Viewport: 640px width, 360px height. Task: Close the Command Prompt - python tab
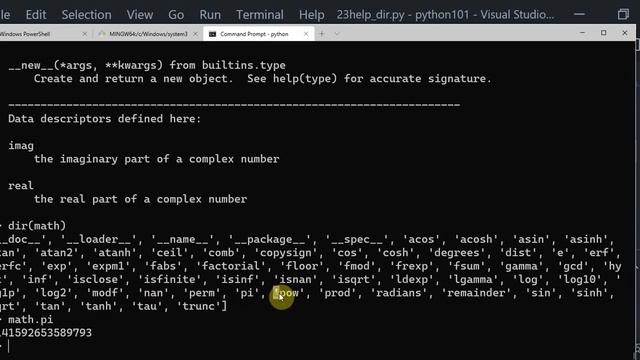[x=306, y=34]
